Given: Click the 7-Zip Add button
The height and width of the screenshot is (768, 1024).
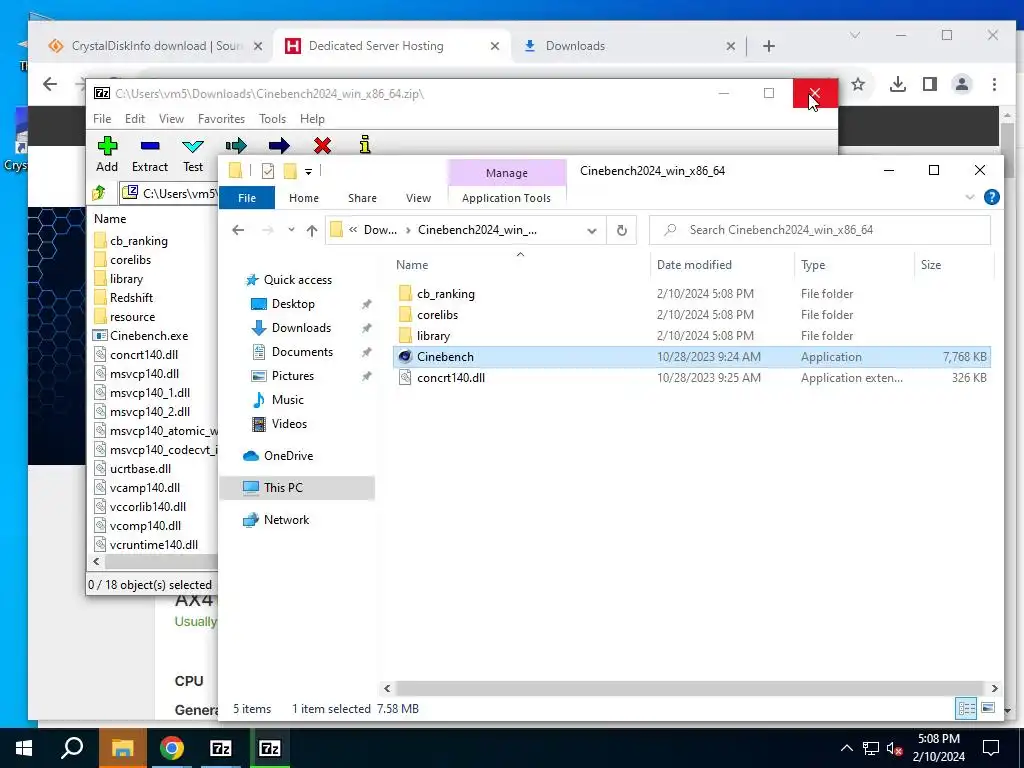Looking at the screenshot, I should (107, 155).
